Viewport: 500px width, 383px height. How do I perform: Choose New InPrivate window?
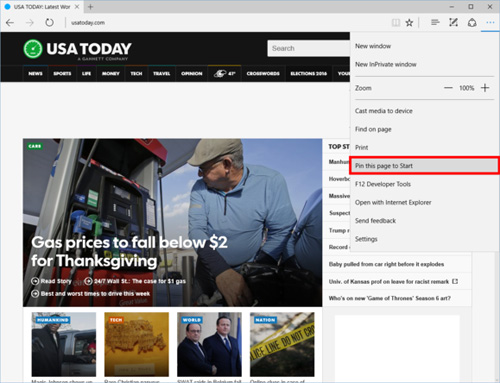pyautogui.click(x=386, y=64)
